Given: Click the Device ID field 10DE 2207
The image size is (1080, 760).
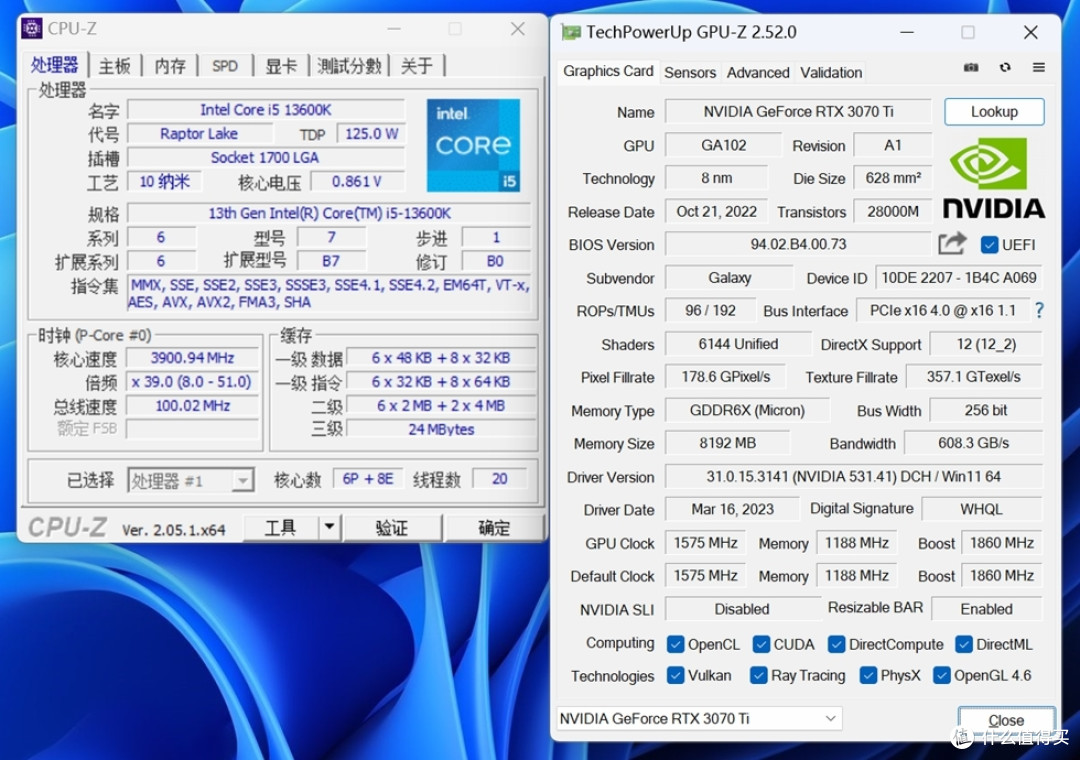Looking at the screenshot, I should [x=959, y=278].
